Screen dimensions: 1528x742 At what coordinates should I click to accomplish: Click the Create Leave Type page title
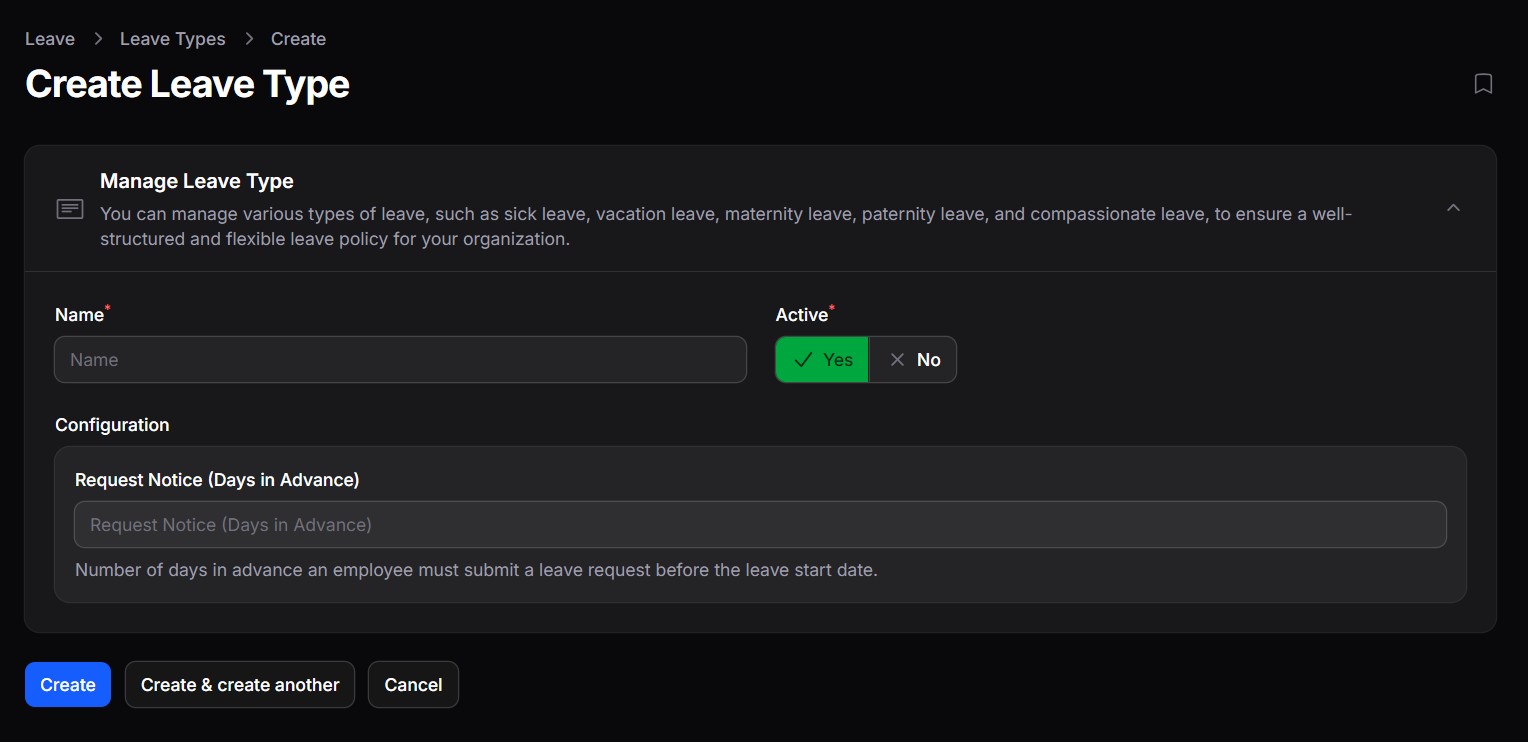click(187, 84)
